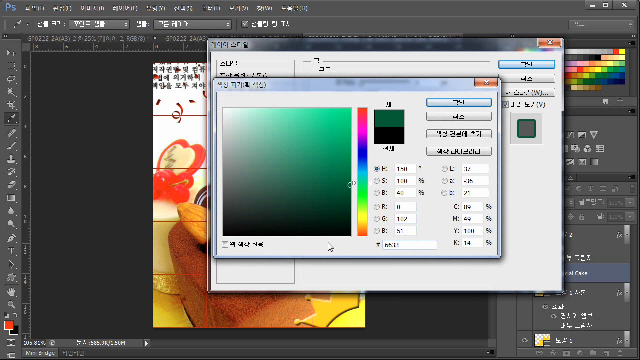
Task: Open the layer Fill dropdown arrow
Action: 630,216
